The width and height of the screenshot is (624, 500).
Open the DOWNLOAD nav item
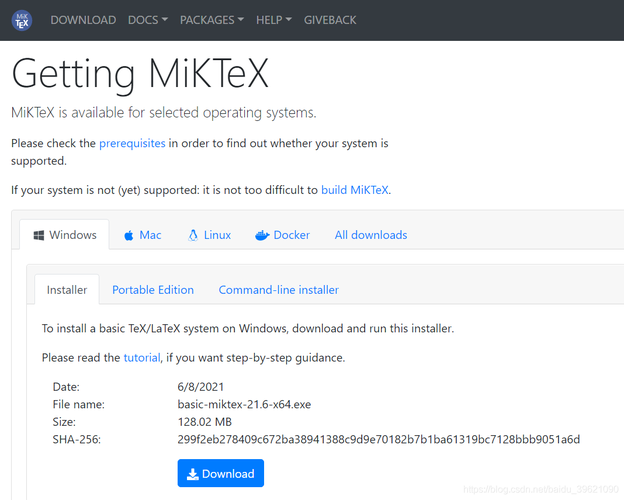(83, 20)
